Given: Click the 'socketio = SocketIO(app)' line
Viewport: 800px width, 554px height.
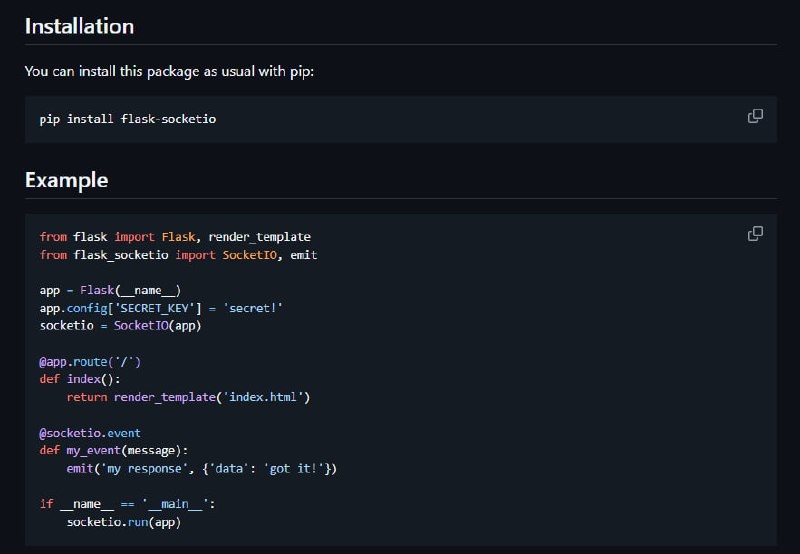Looking at the screenshot, I should tap(120, 325).
